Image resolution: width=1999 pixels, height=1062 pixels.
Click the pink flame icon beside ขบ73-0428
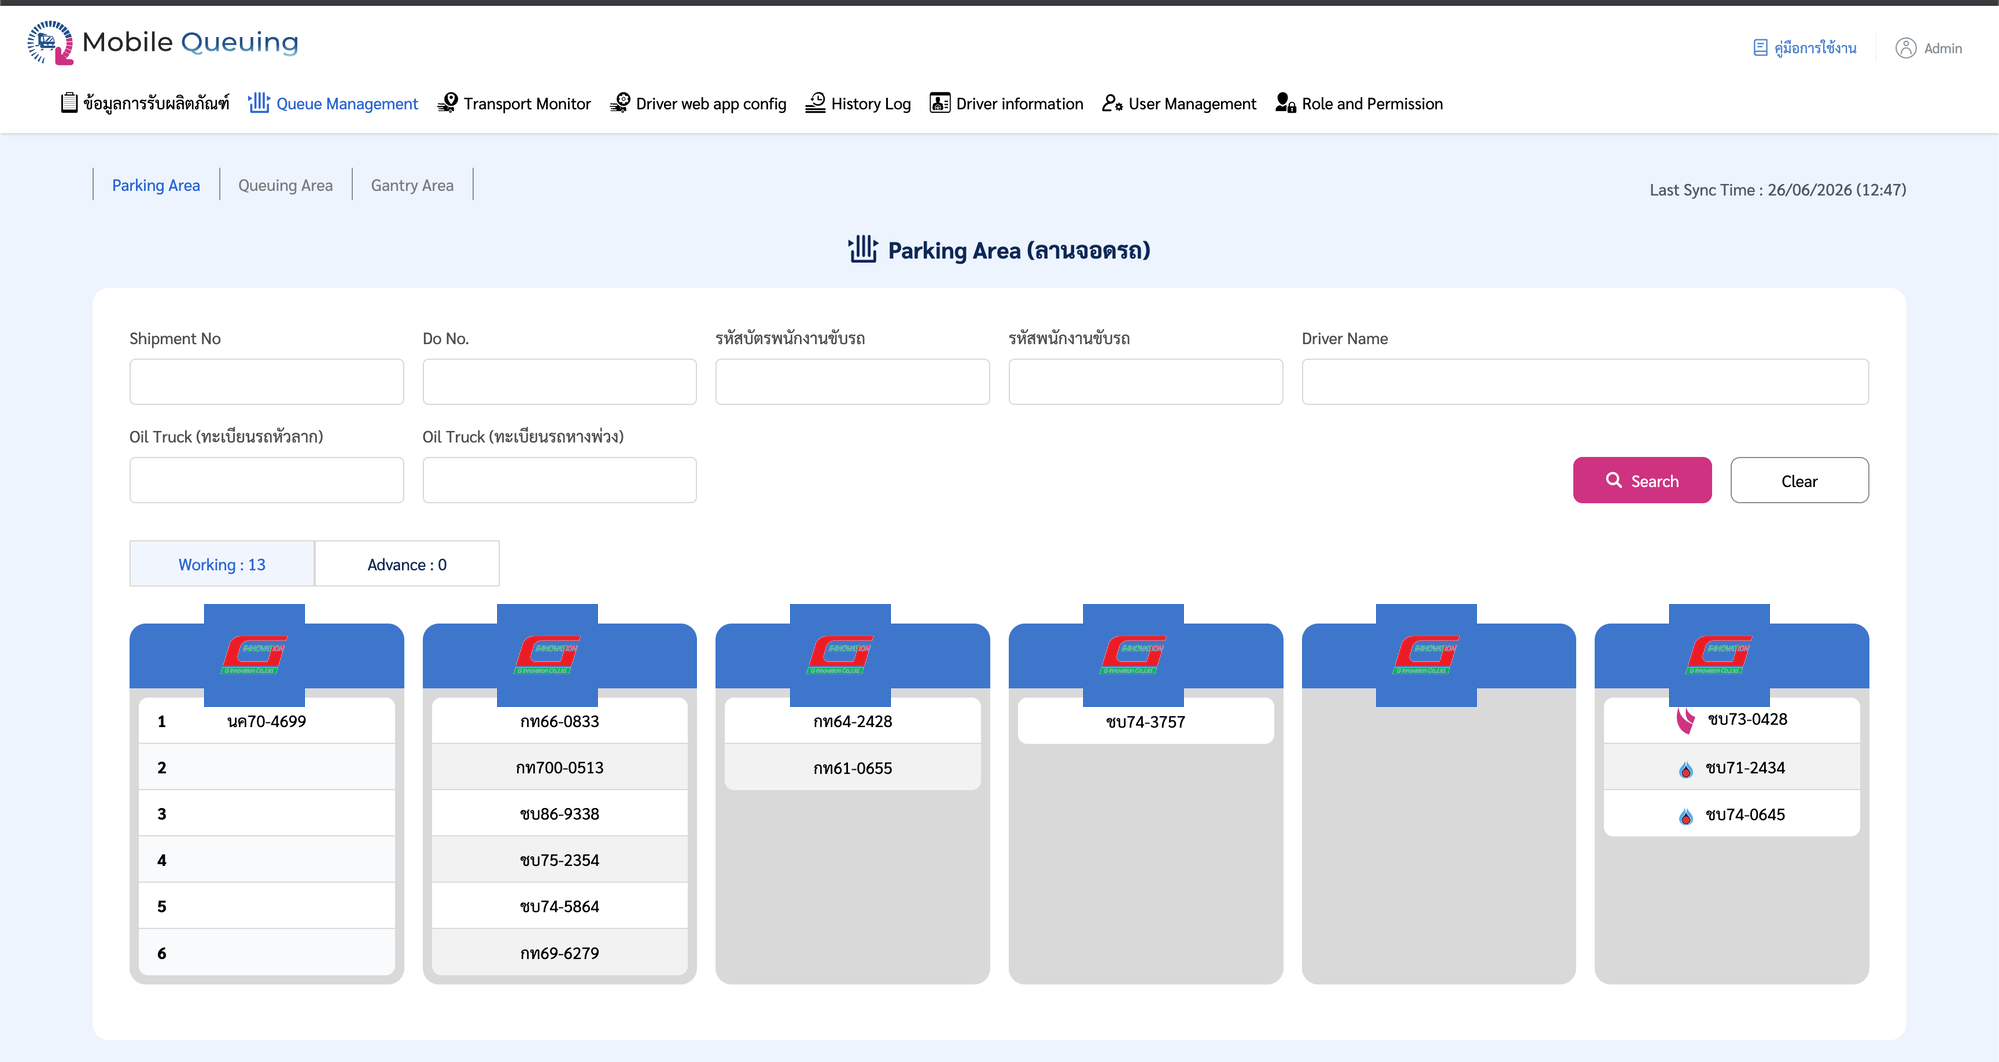(x=1686, y=720)
